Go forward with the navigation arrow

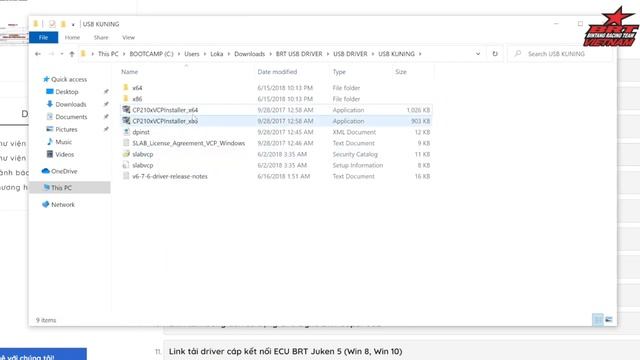(x=51, y=54)
